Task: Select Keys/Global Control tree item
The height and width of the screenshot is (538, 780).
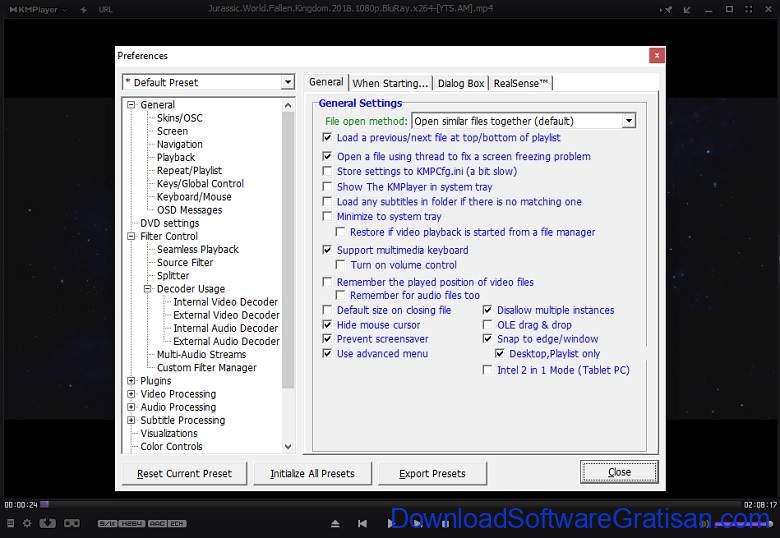Action: click(200, 183)
